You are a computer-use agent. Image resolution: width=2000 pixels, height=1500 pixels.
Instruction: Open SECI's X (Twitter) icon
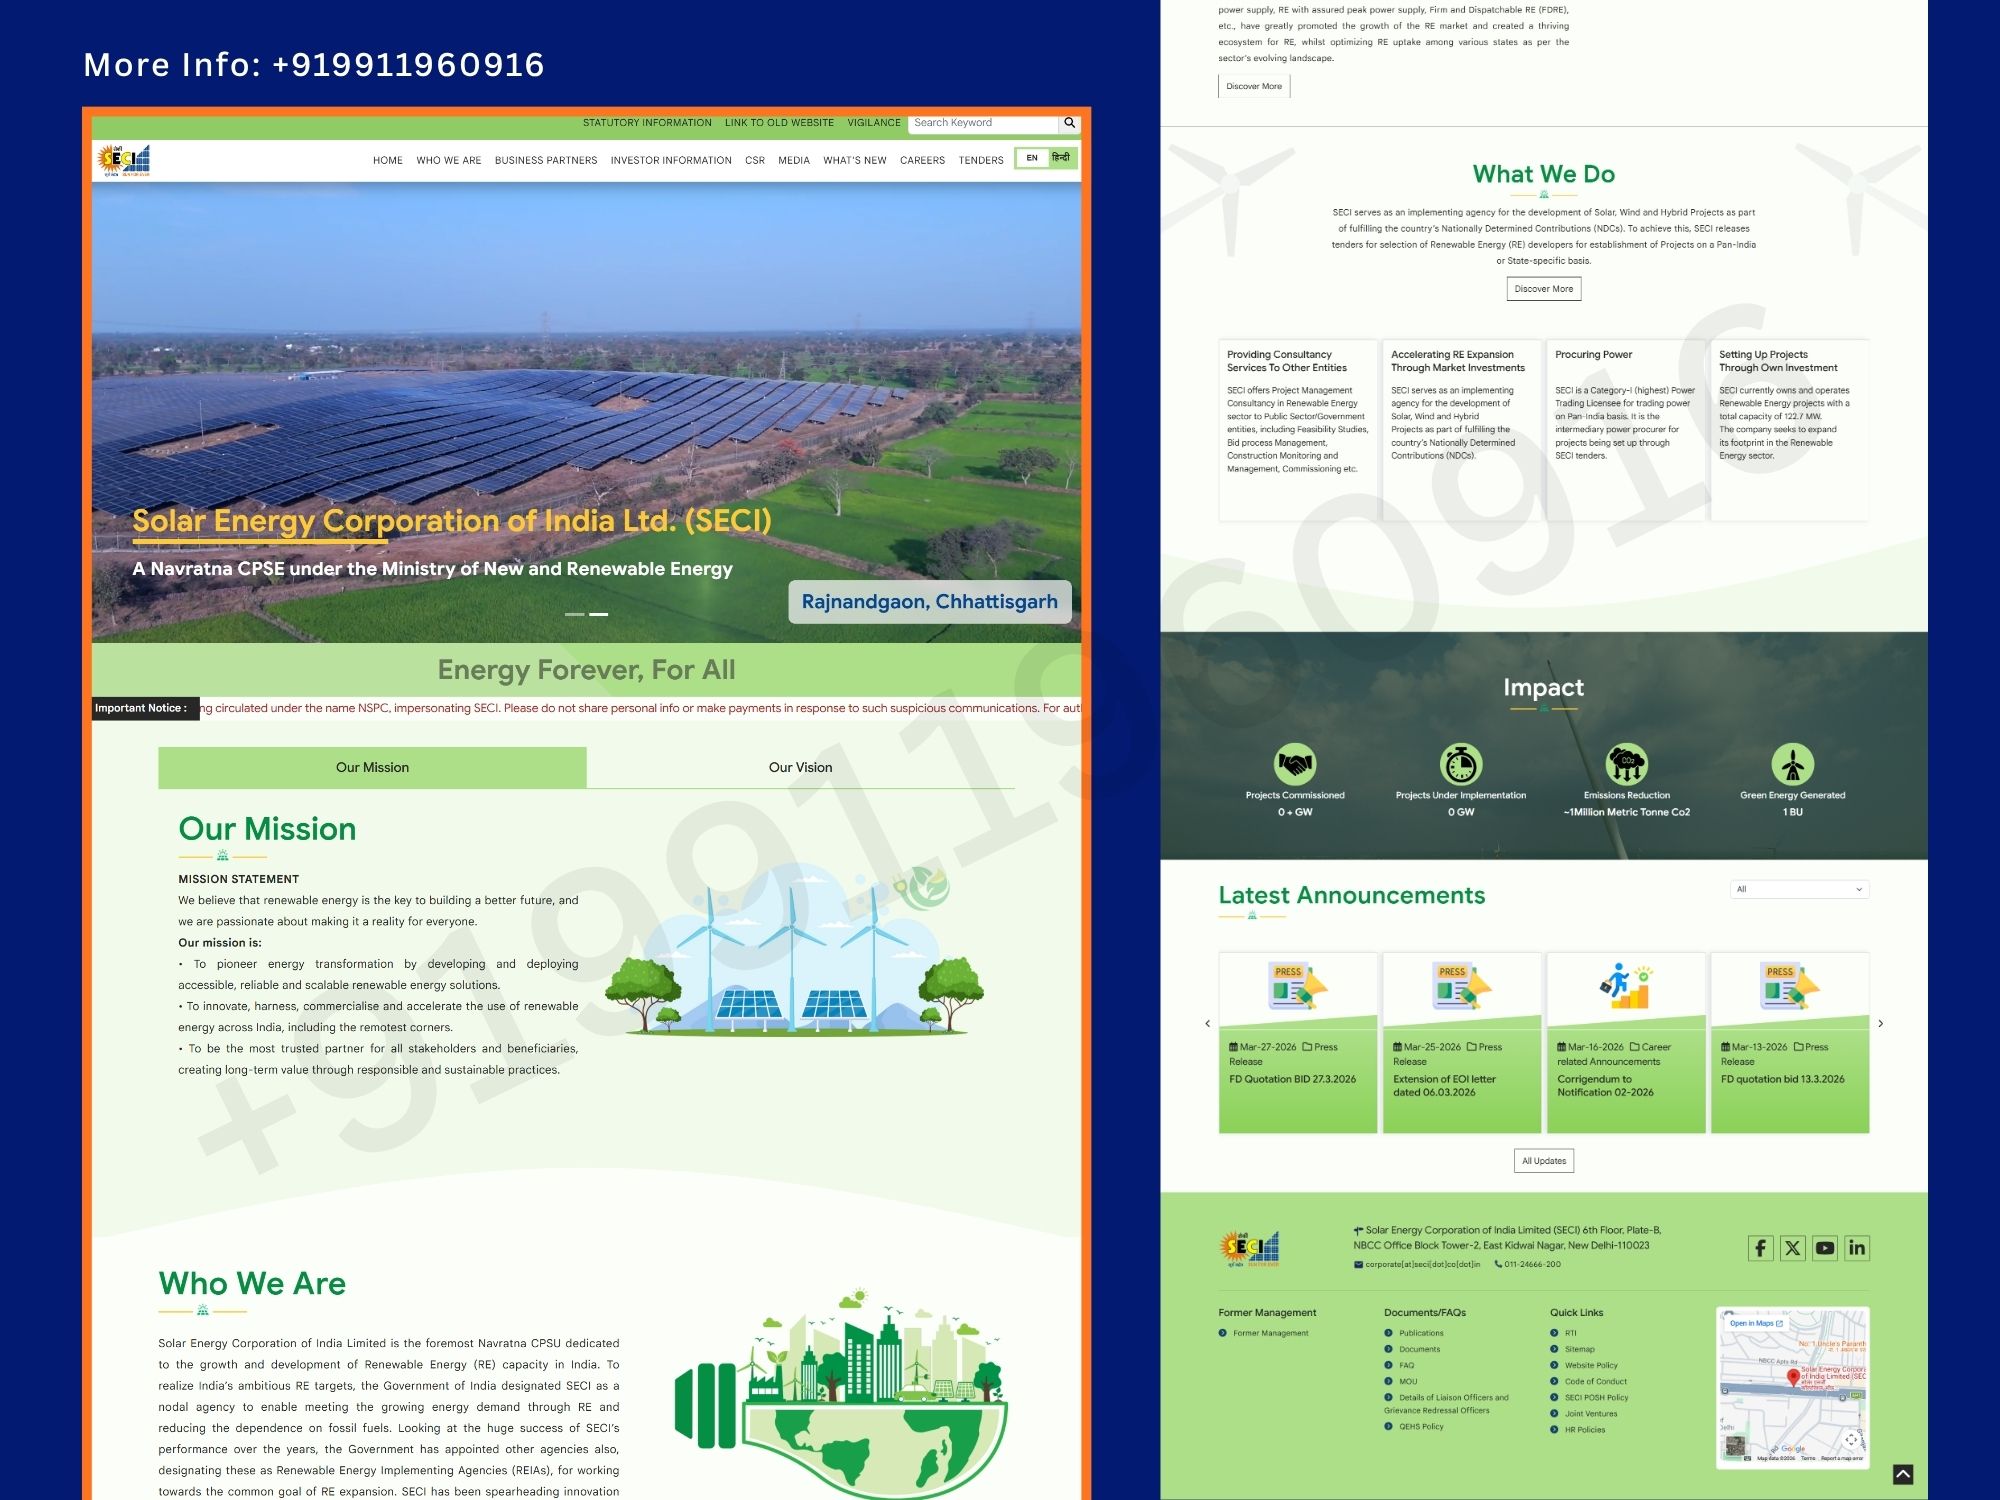coord(1792,1247)
